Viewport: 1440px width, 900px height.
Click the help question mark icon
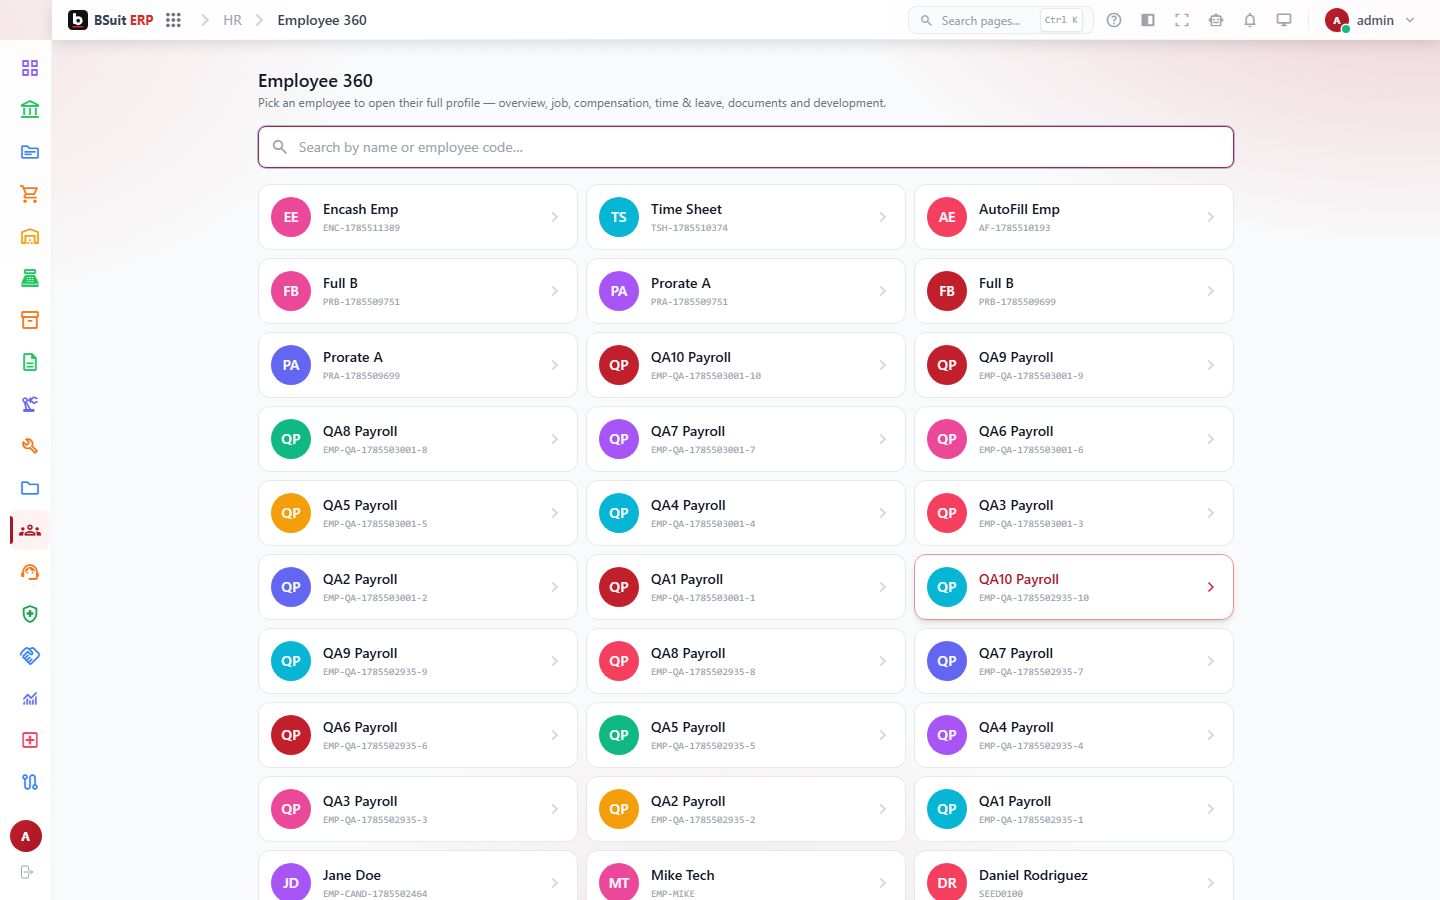tap(1114, 20)
